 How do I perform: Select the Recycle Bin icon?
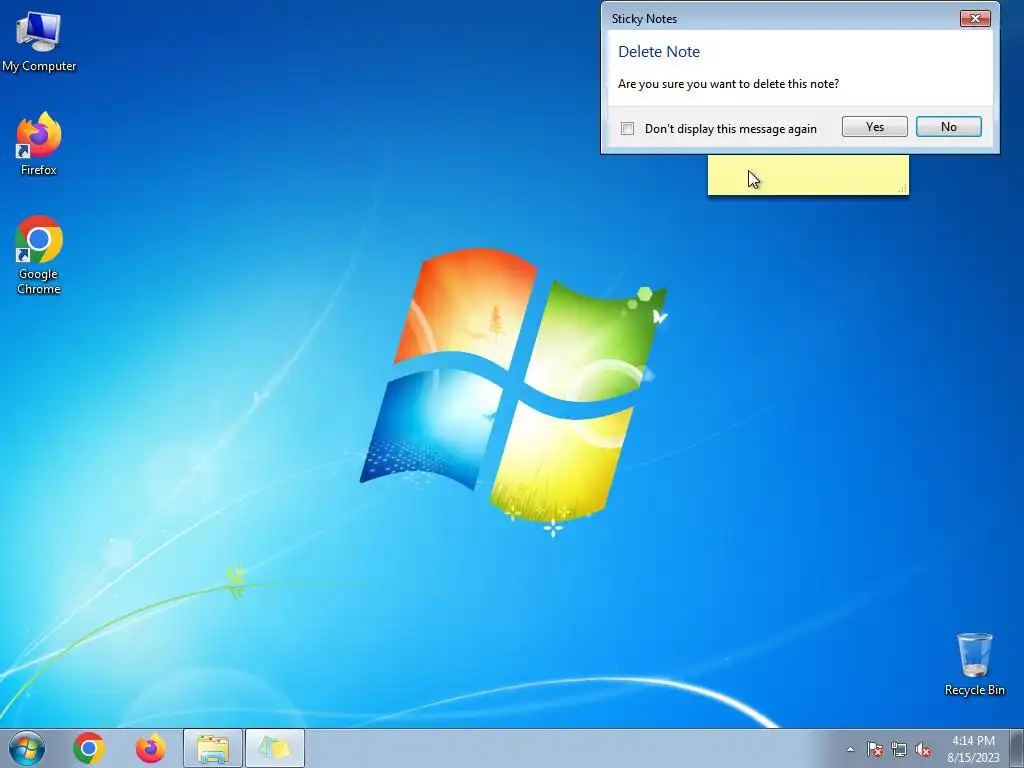click(974, 664)
